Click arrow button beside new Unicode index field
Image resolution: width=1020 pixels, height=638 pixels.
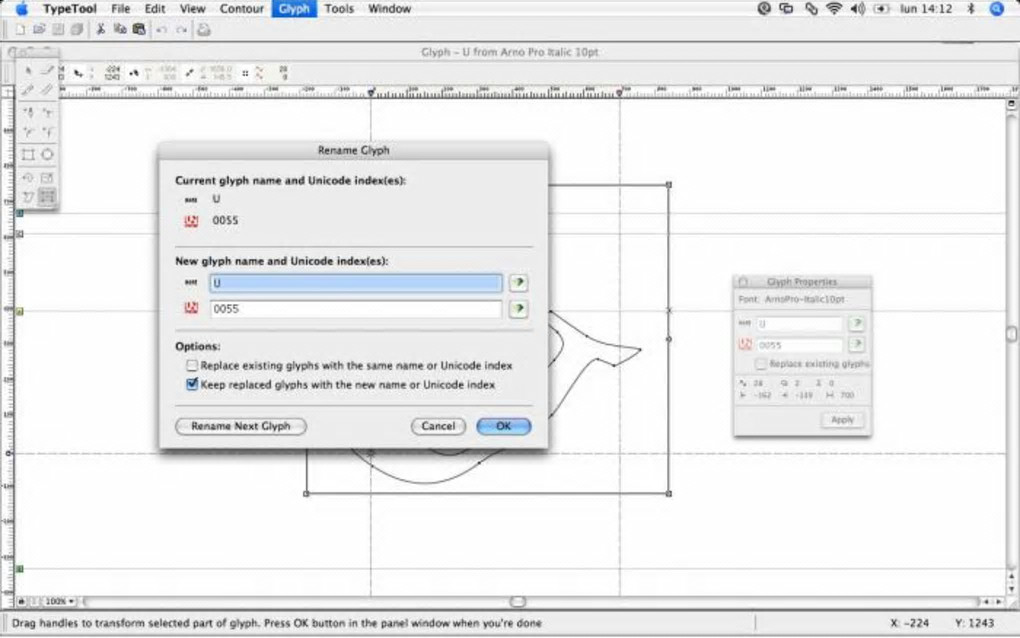(x=518, y=308)
